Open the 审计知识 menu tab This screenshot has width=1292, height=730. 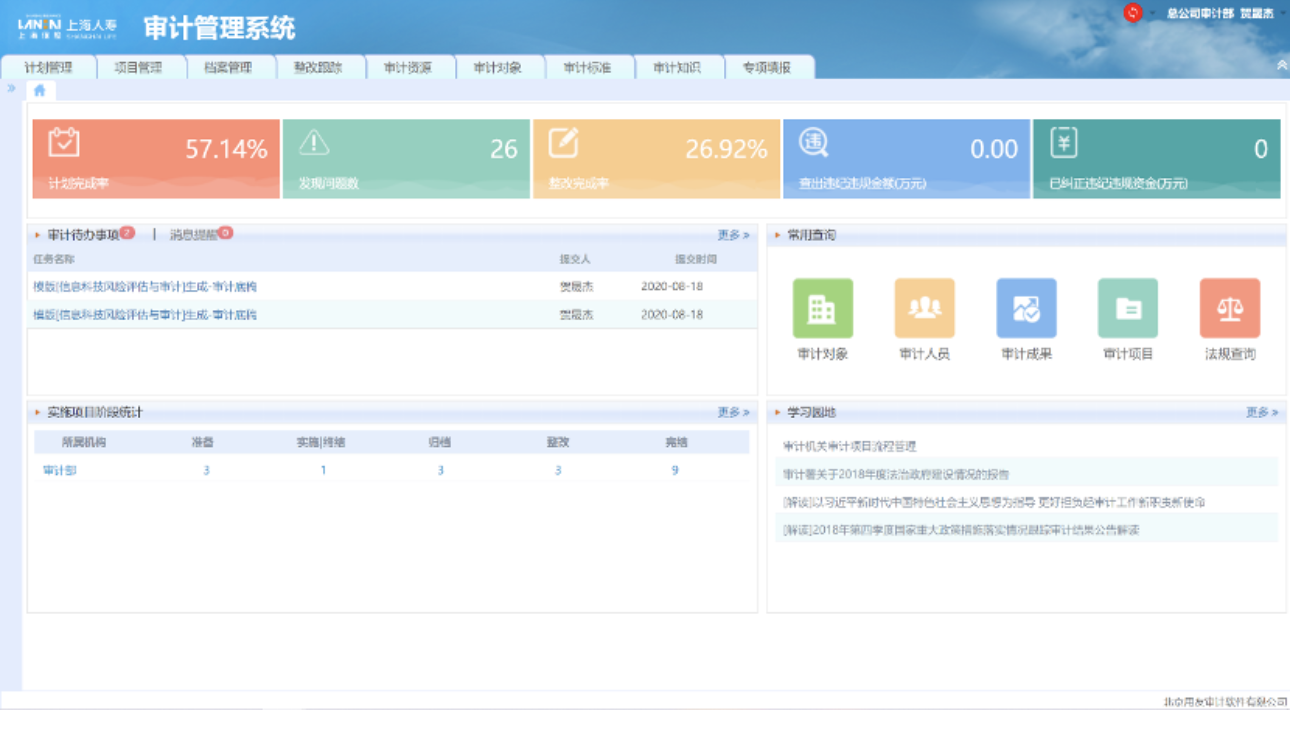(676, 68)
